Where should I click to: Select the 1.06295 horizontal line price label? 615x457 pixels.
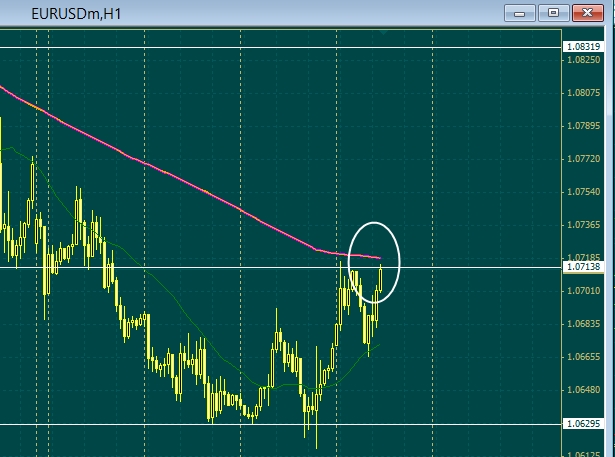coord(583,424)
